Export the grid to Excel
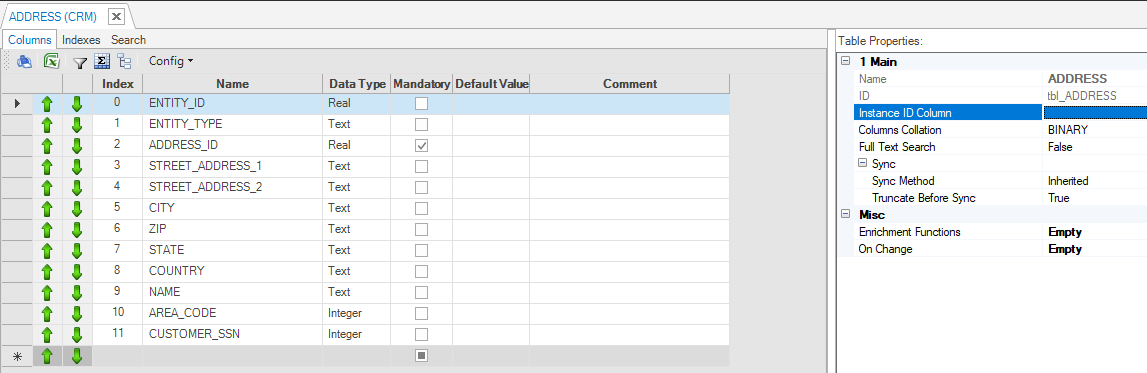Image resolution: width=1147 pixels, height=373 pixels. click(x=51, y=61)
